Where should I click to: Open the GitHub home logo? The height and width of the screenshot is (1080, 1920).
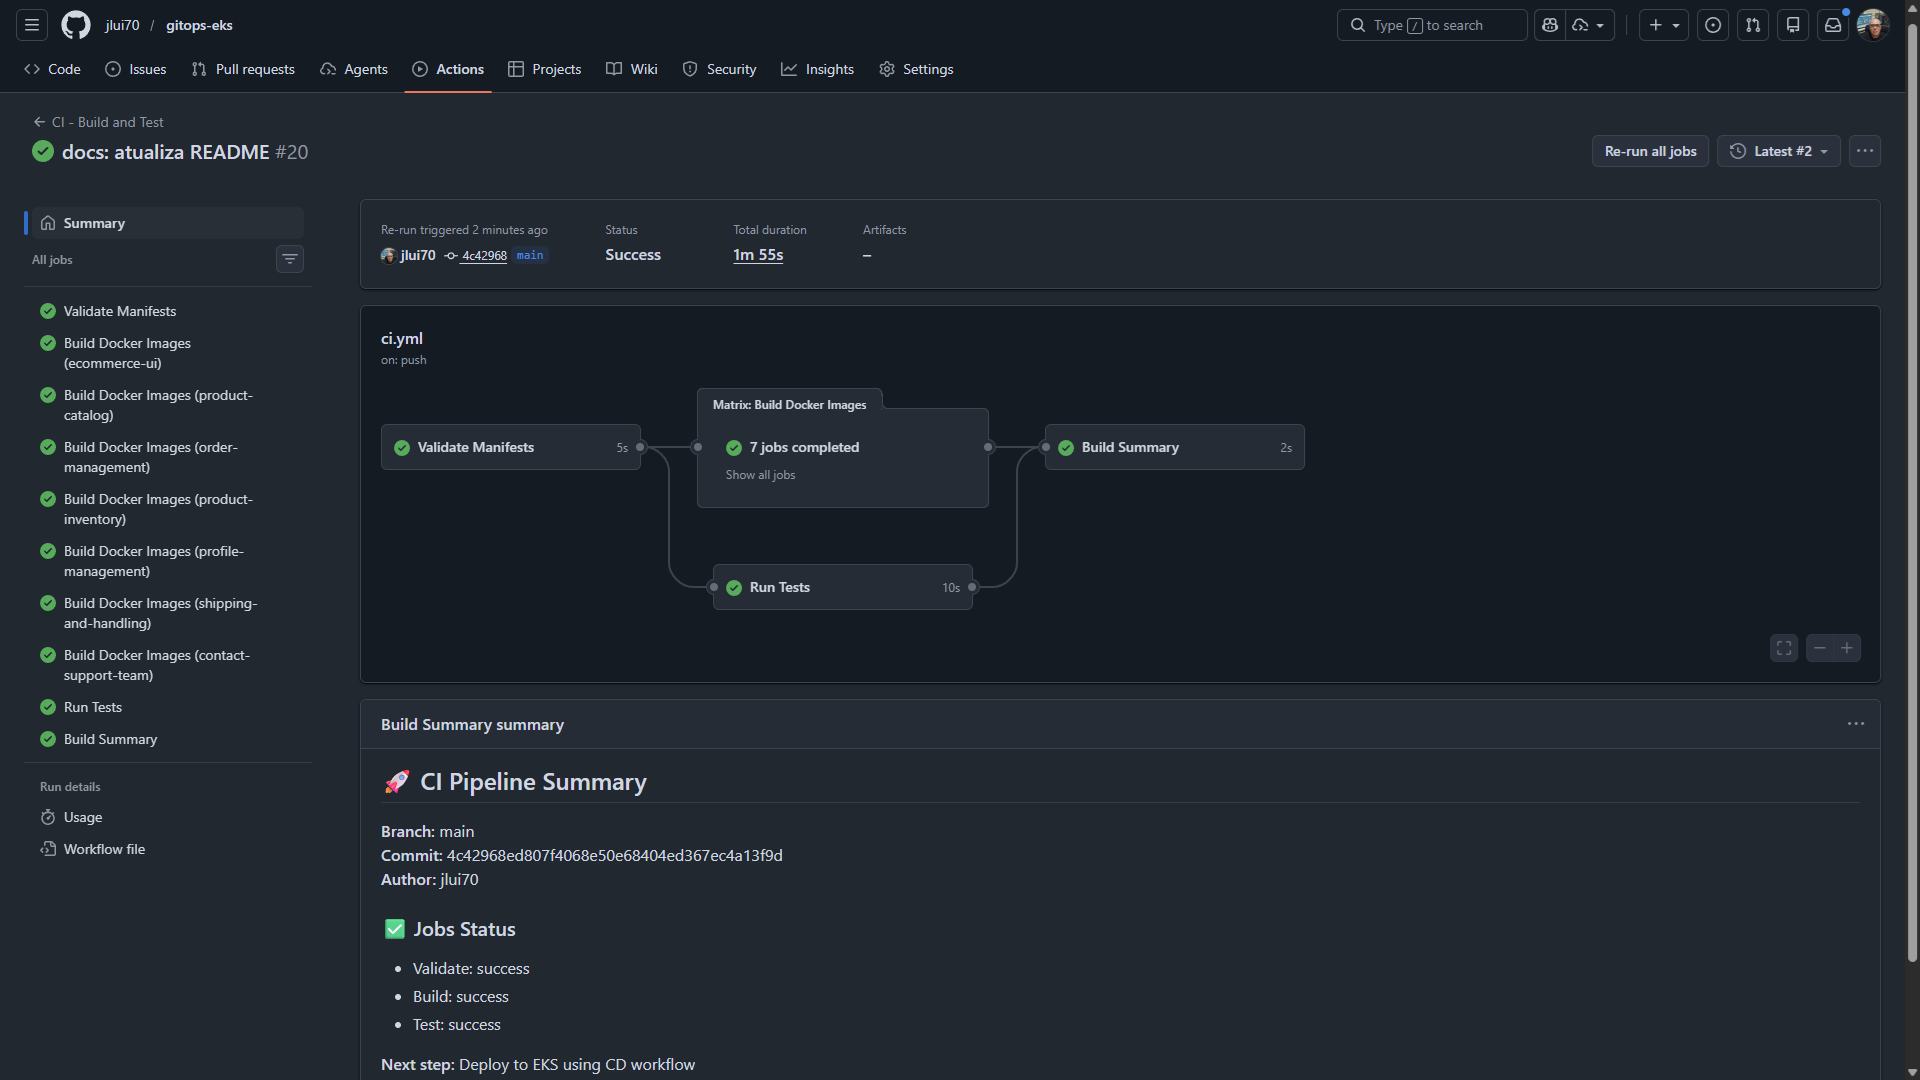[76, 25]
